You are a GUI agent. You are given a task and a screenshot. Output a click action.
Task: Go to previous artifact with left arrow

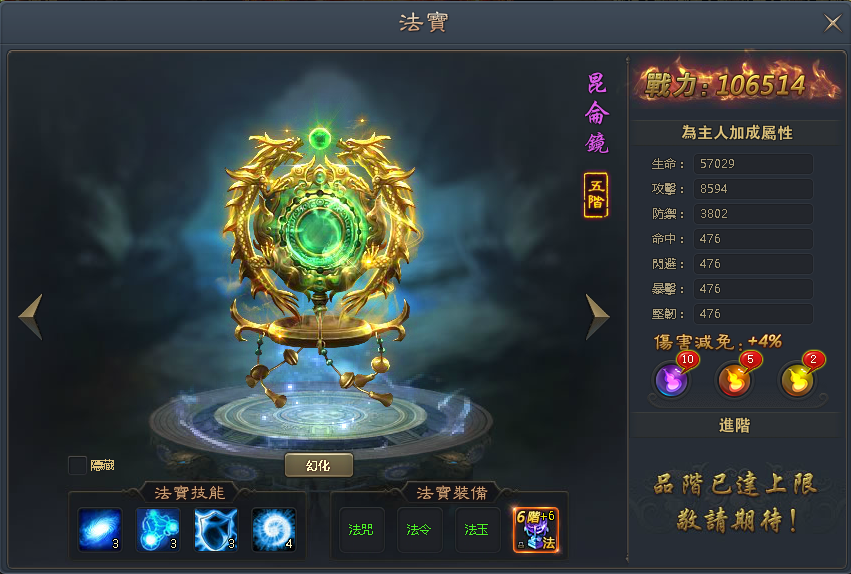coord(31,317)
